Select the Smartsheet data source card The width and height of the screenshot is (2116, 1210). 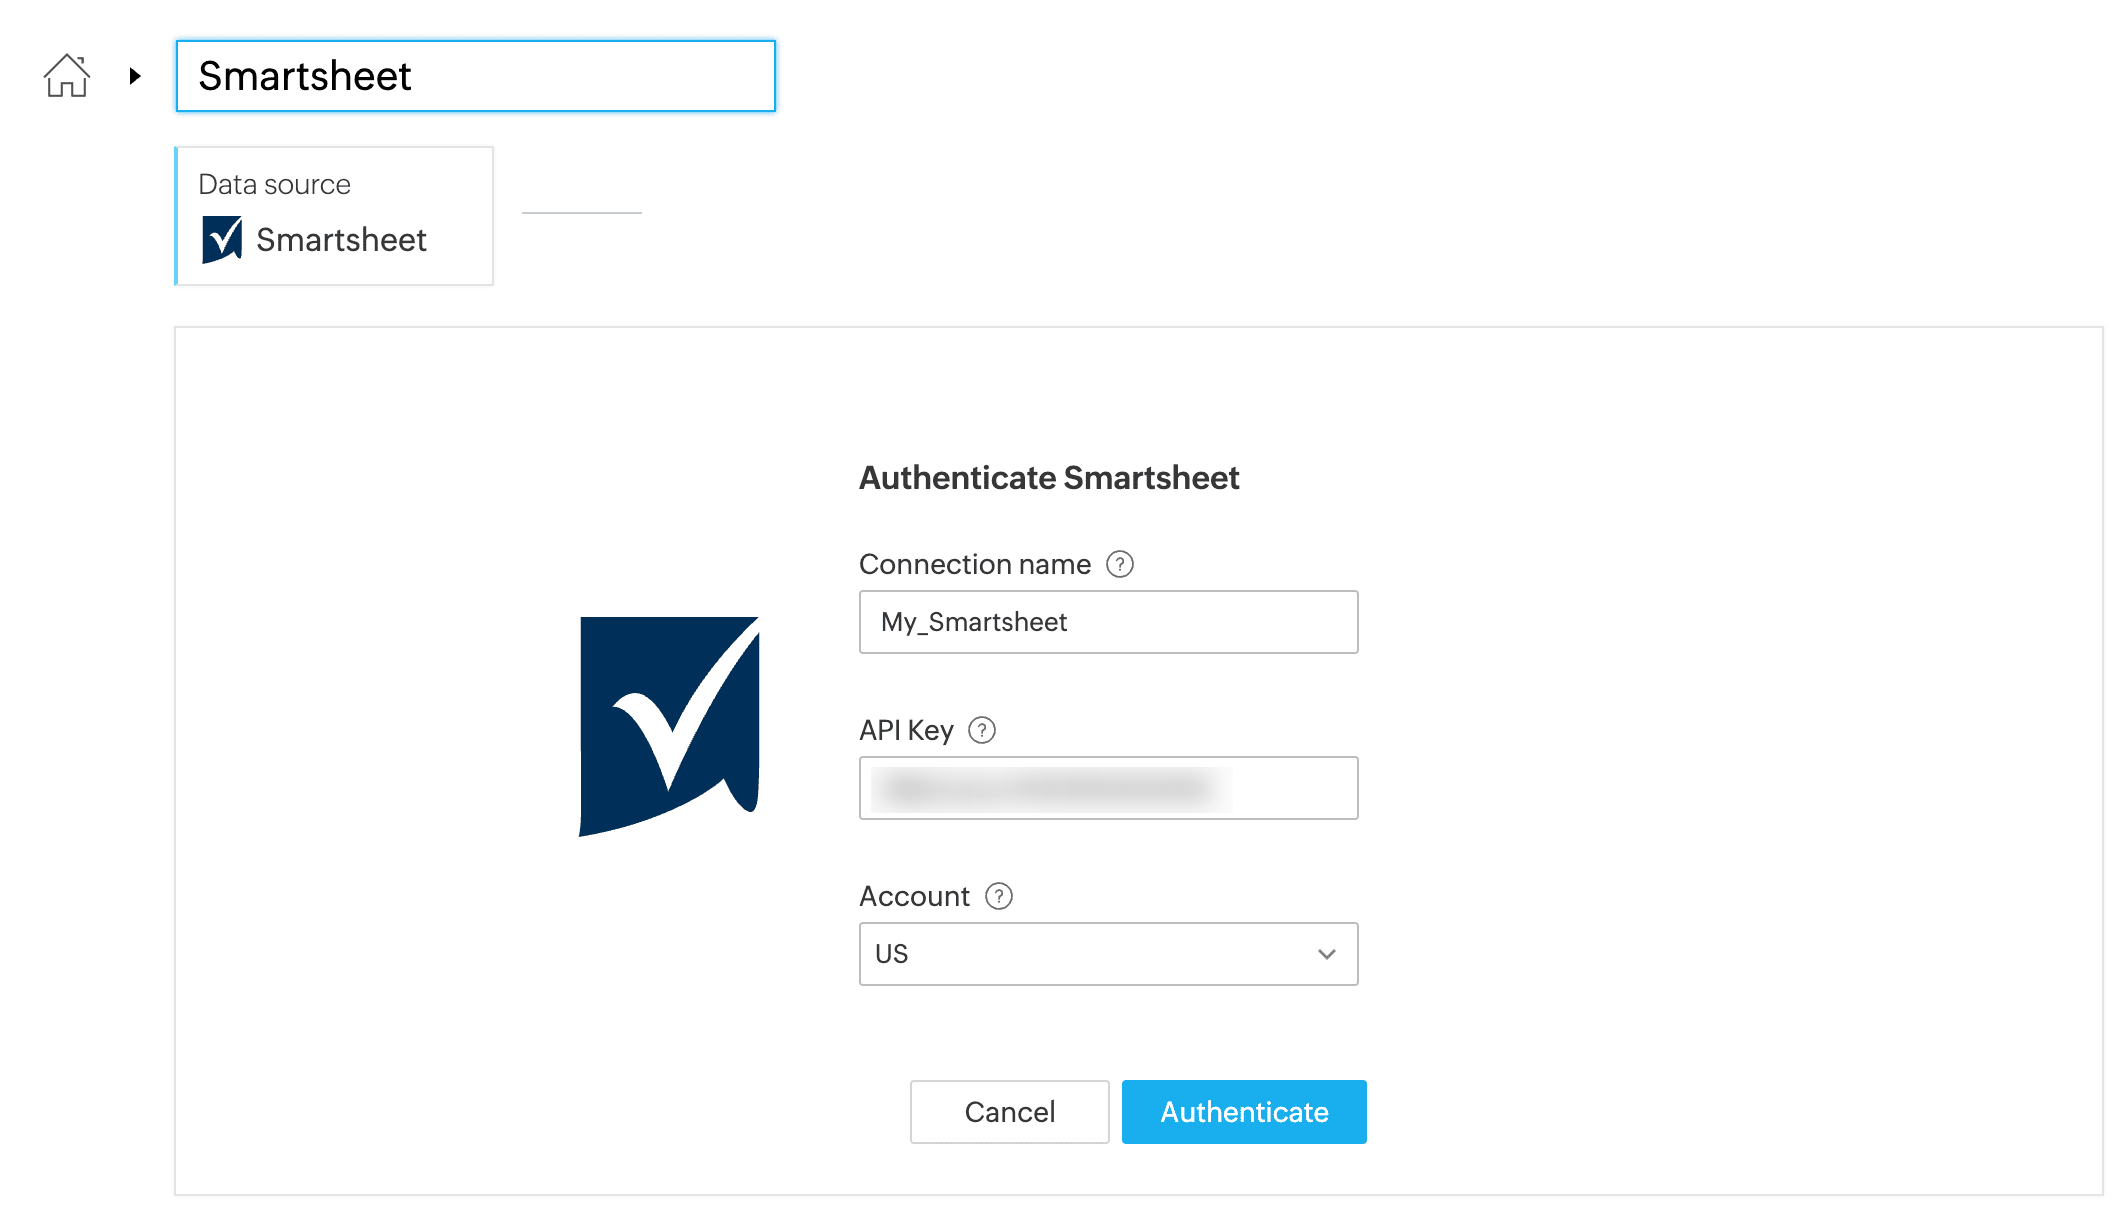point(335,216)
